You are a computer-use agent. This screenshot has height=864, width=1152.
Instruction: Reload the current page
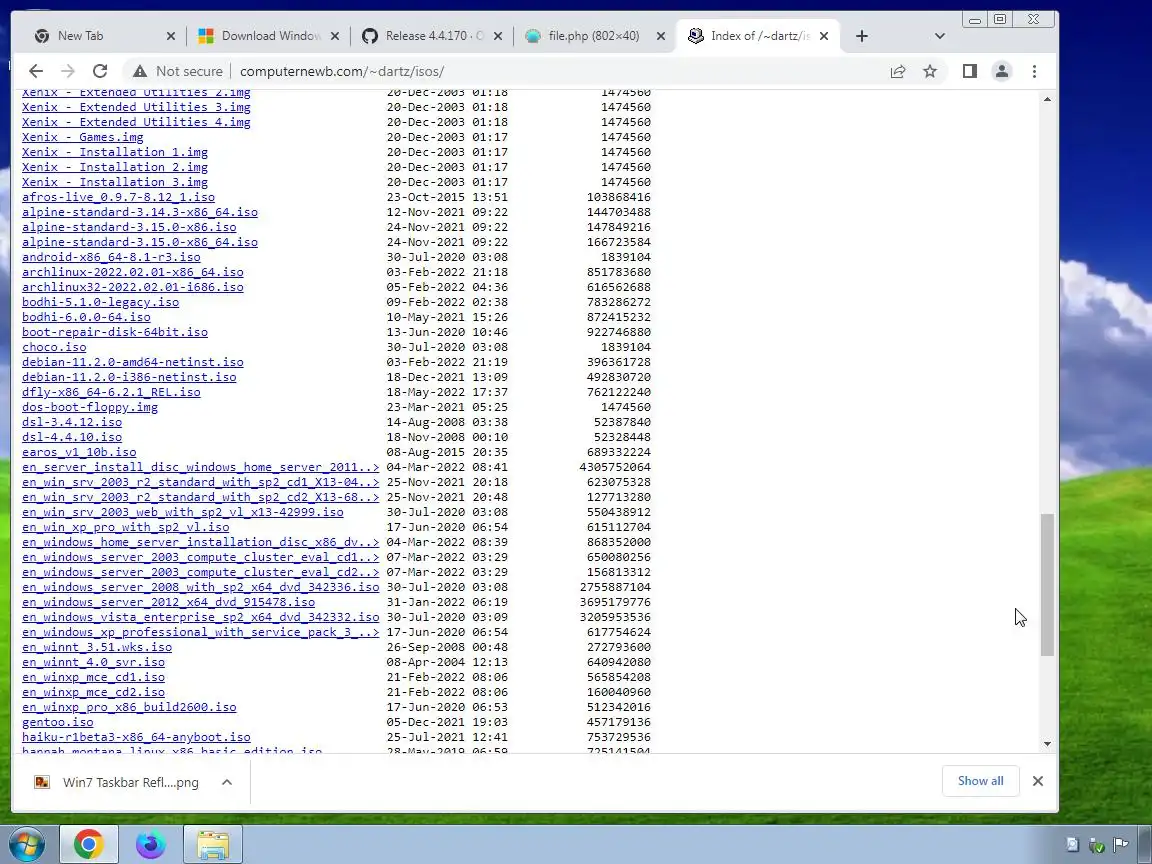pos(100,71)
